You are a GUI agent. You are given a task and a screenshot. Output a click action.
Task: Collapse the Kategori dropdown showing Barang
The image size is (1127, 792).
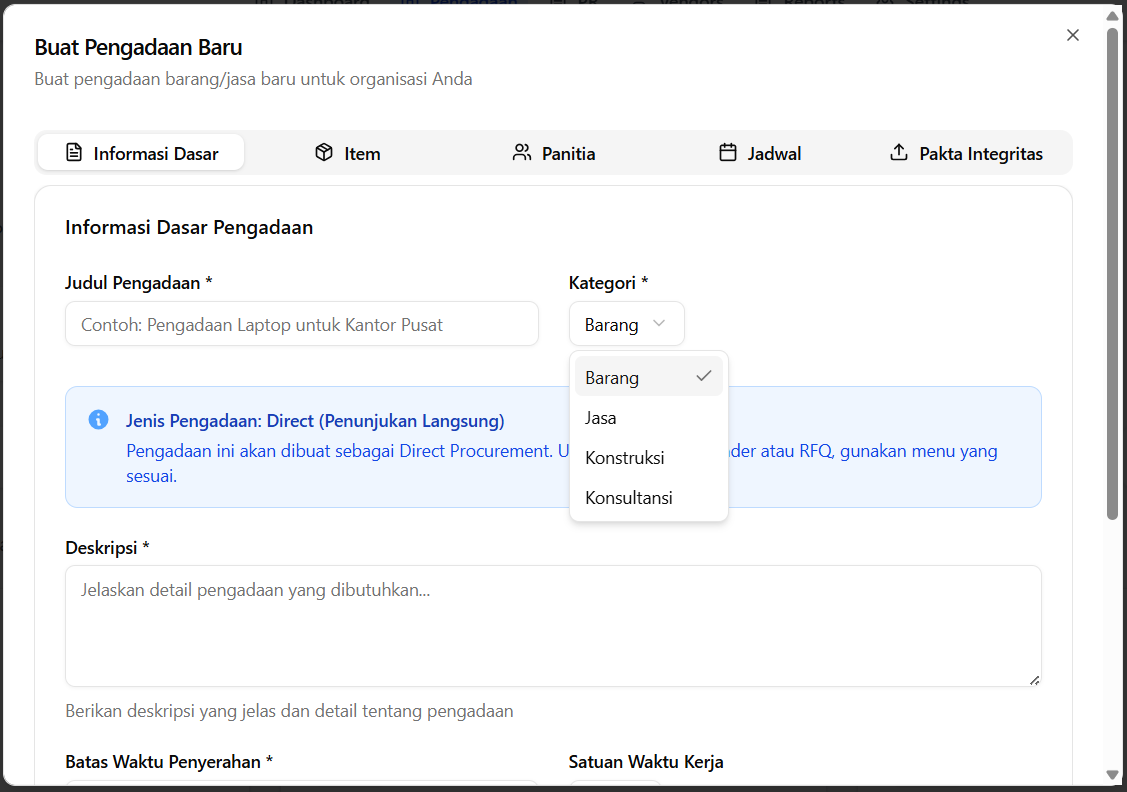[626, 324]
